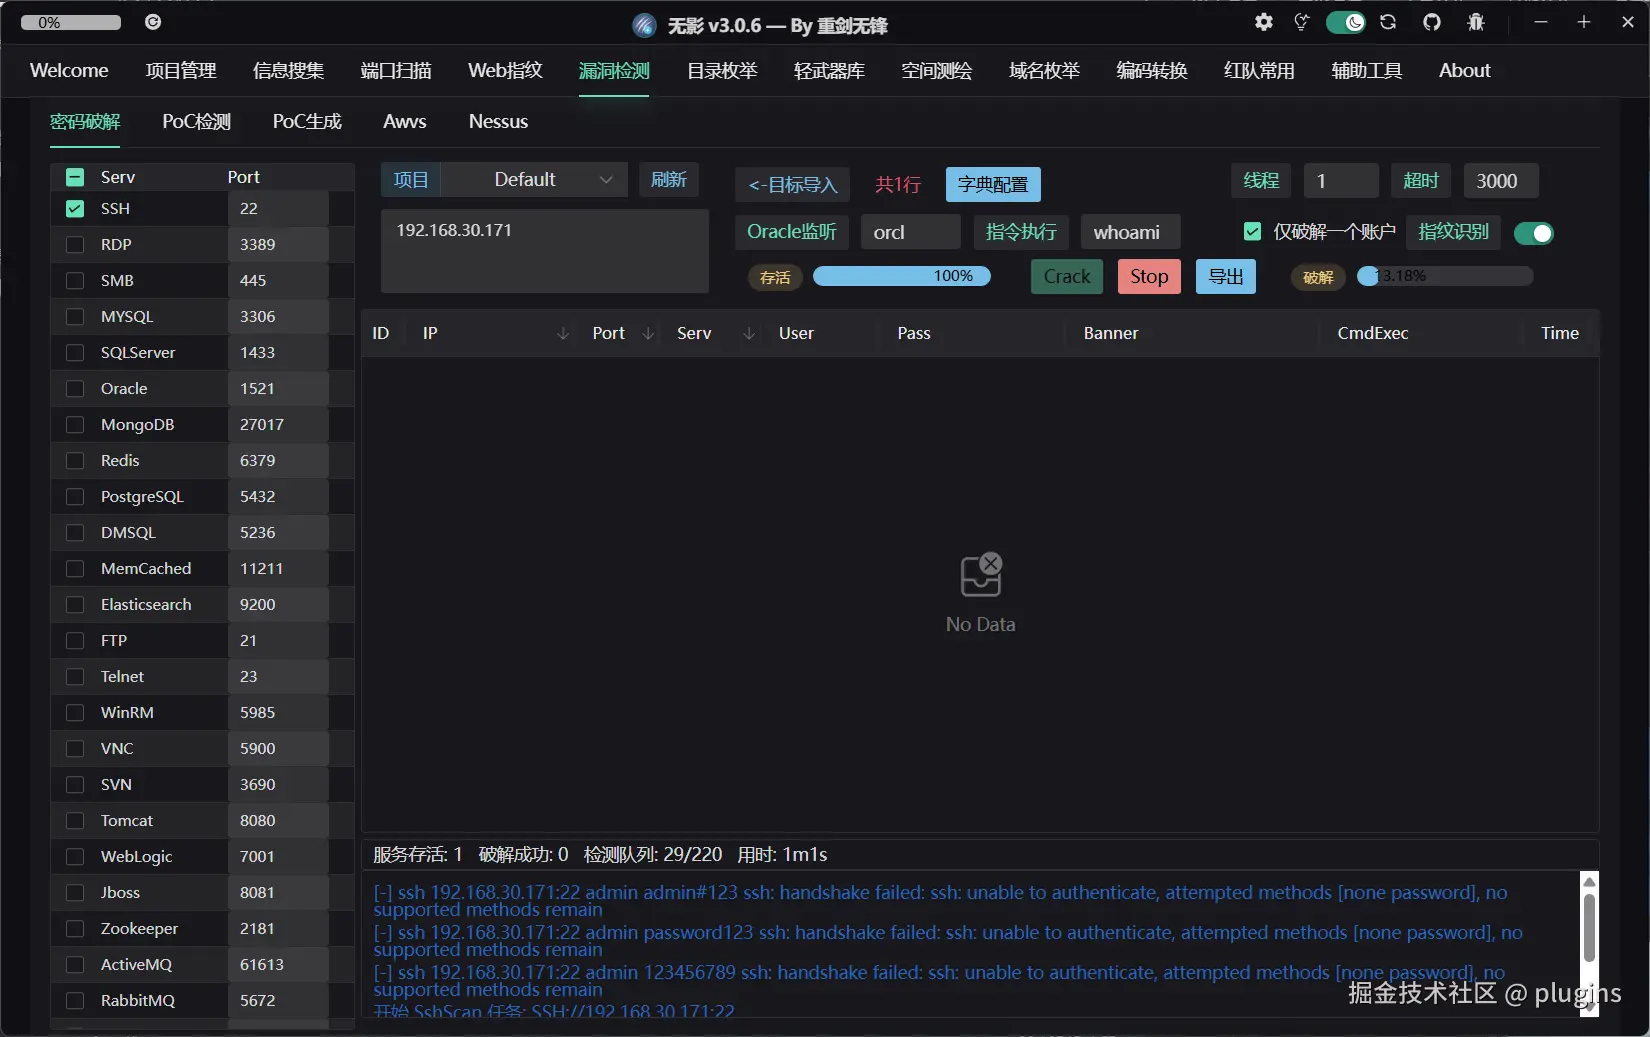Click the command field containing whoami
The height and width of the screenshot is (1037, 1650).
(1131, 232)
